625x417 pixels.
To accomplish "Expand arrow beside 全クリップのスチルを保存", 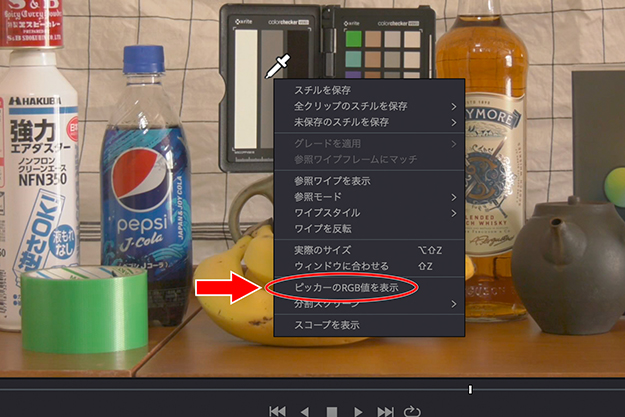I will 454,106.
